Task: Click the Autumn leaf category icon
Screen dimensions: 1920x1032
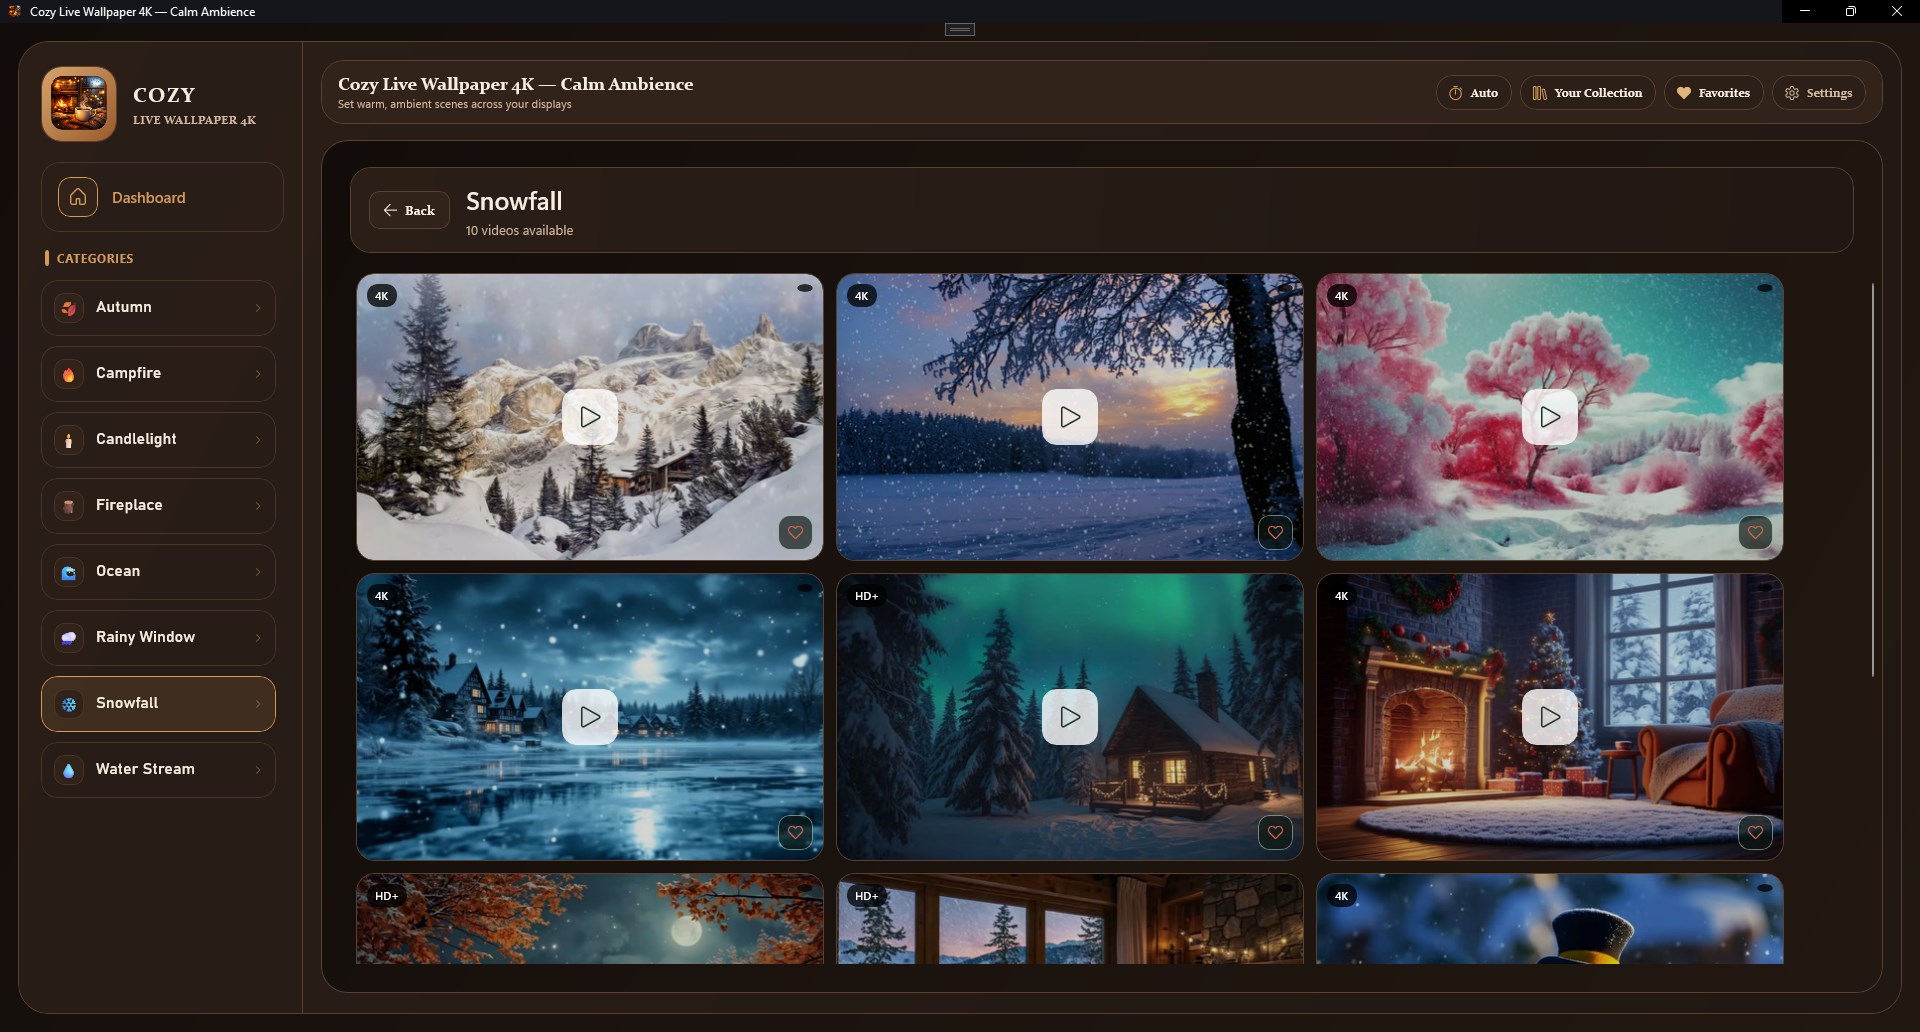Action: point(69,308)
